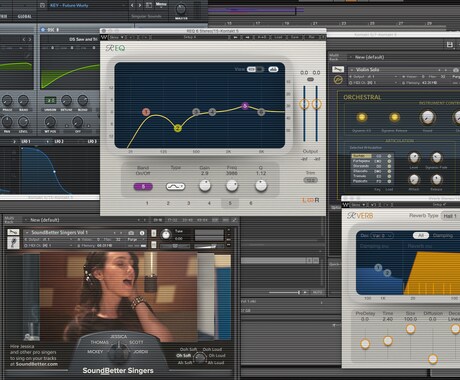Toggle second yellow Dynamic Release light
The height and width of the screenshot is (380, 460).
coord(394,117)
